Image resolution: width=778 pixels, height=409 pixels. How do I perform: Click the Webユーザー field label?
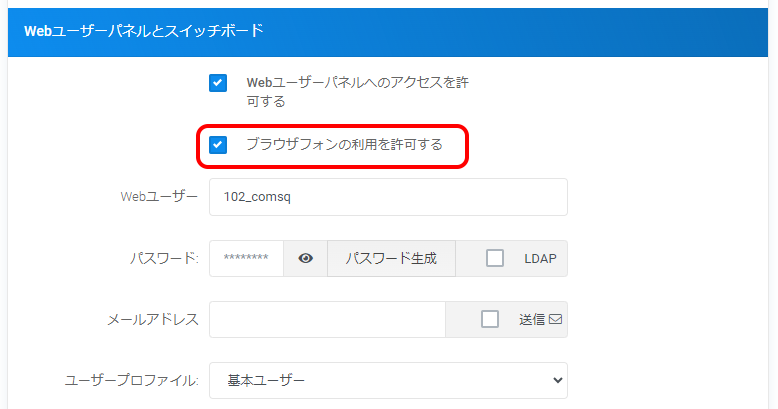[x=158, y=198]
